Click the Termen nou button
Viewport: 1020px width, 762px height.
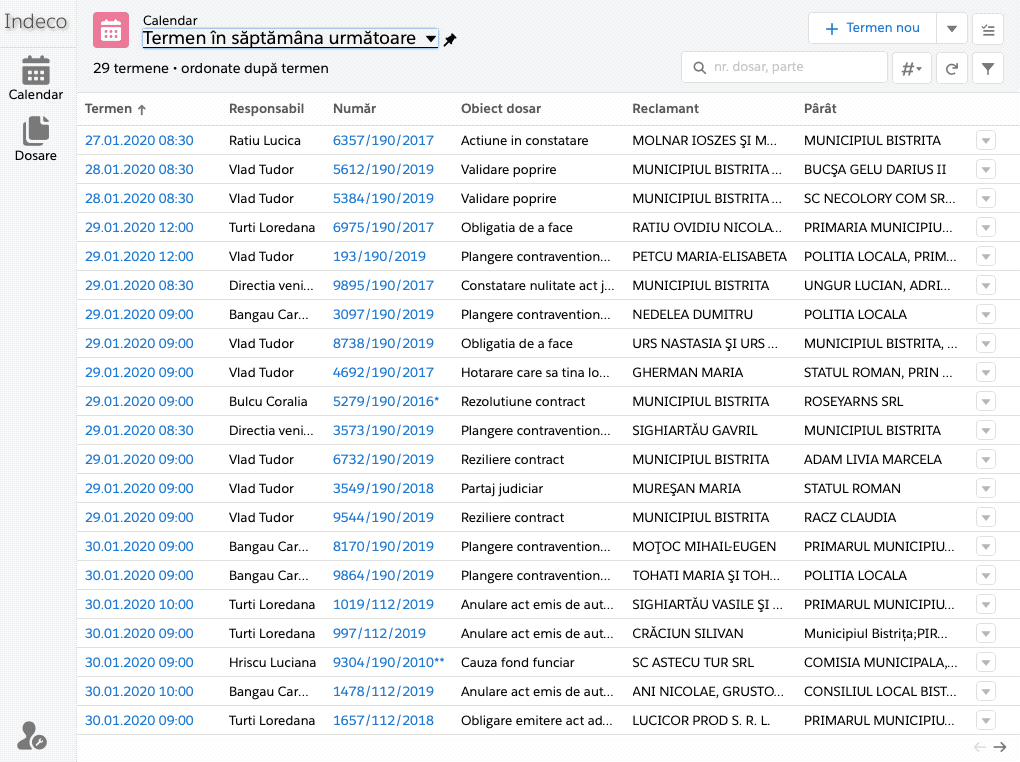tap(872, 29)
